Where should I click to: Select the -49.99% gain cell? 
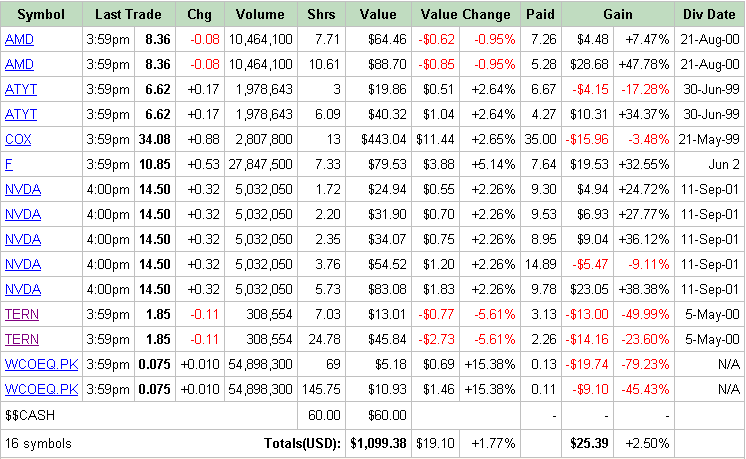[x=644, y=314]
